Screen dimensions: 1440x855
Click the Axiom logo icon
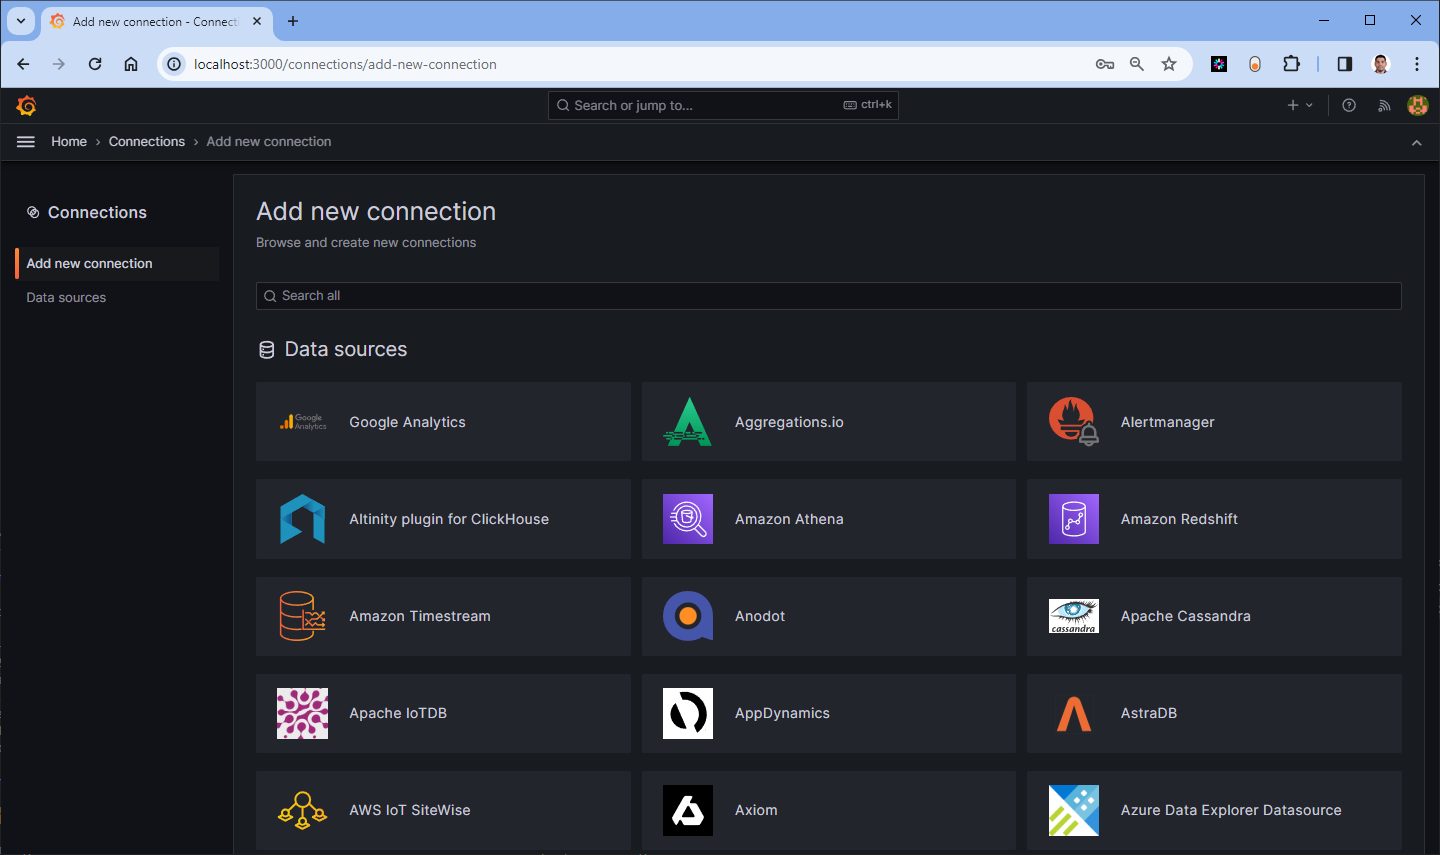[688, 810]
